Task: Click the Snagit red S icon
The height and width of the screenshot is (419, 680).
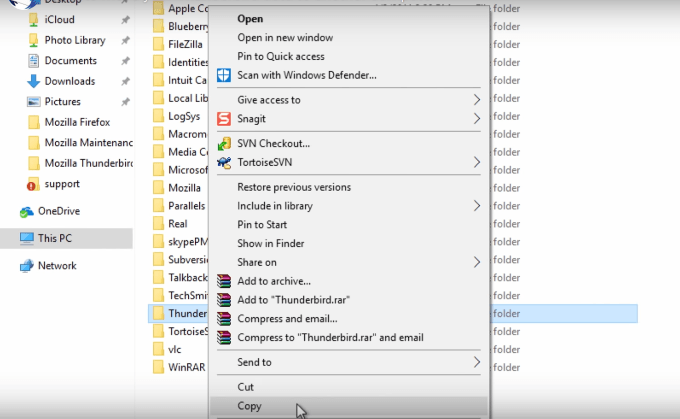Action: pyautogui.click(x=224, y=118)
